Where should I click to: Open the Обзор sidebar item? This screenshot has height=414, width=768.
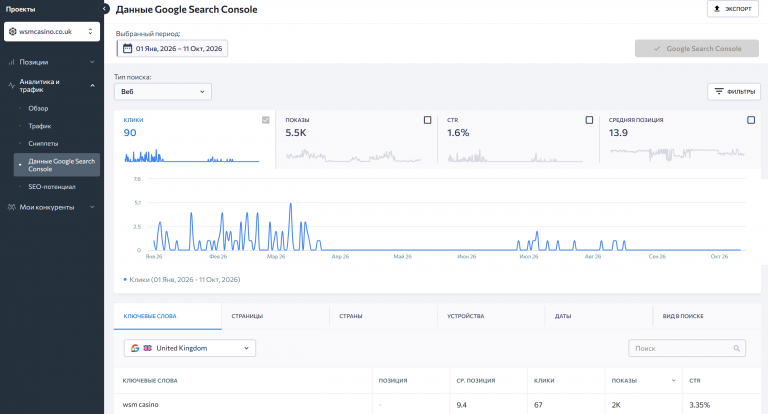pyautogui.click(x=38, y=108)
